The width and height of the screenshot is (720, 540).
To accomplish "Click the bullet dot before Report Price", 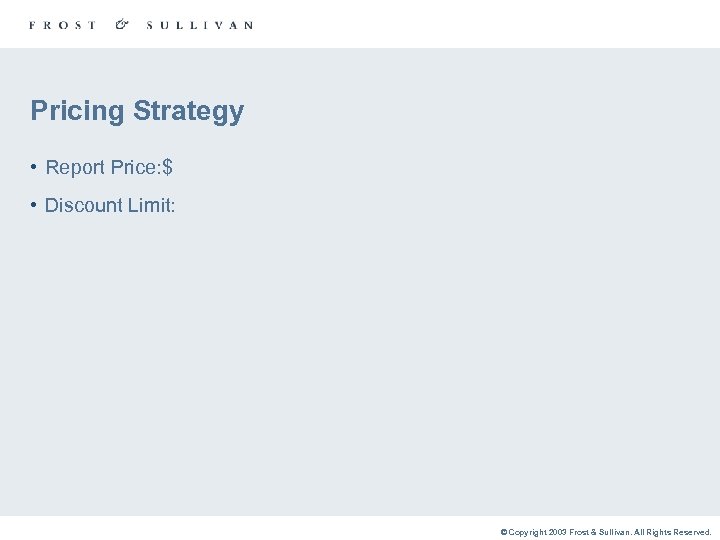I will pyautogui.click(x=34, y=167).
